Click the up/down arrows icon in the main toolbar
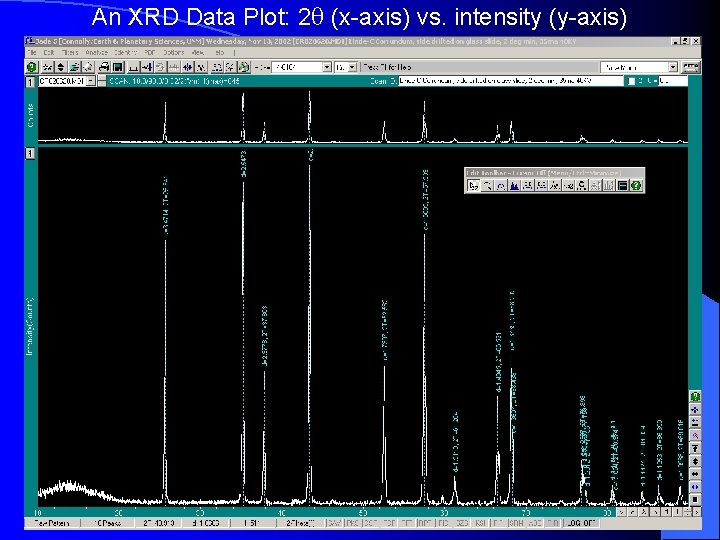The image size is (720, 540). (x=60, y=68)
